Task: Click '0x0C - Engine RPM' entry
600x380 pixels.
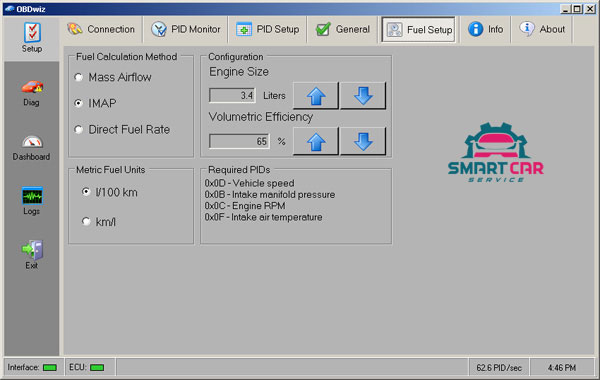Action: coord(245,206)
